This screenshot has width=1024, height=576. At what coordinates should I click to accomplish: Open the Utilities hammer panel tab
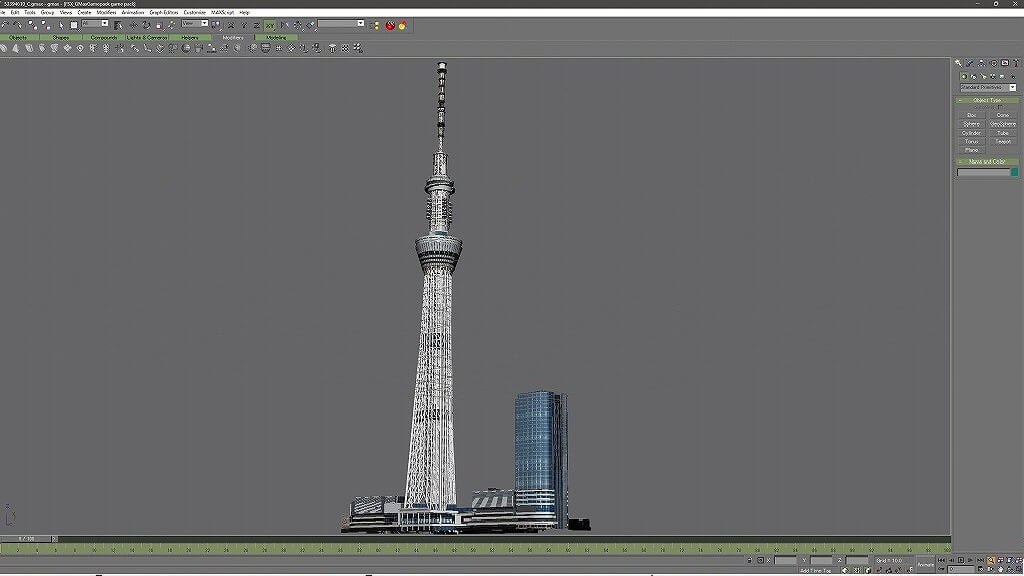(x=1016, y=63)
